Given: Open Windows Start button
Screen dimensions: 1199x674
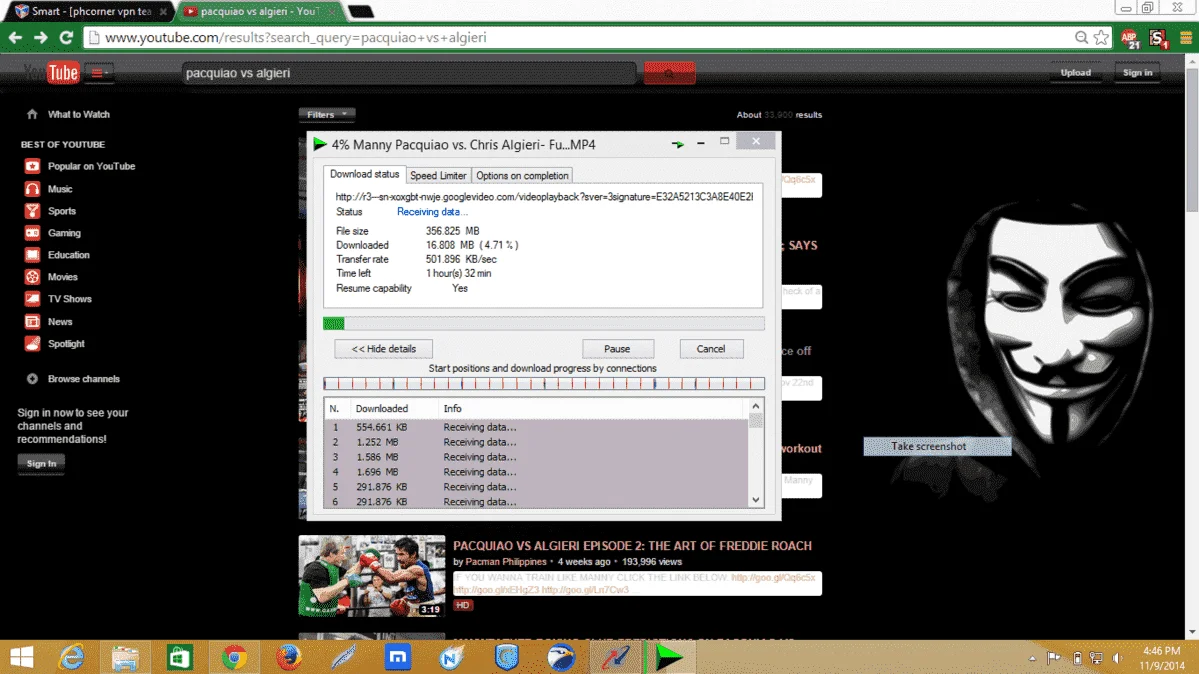Looking at the screenshot, I should 21,657.
